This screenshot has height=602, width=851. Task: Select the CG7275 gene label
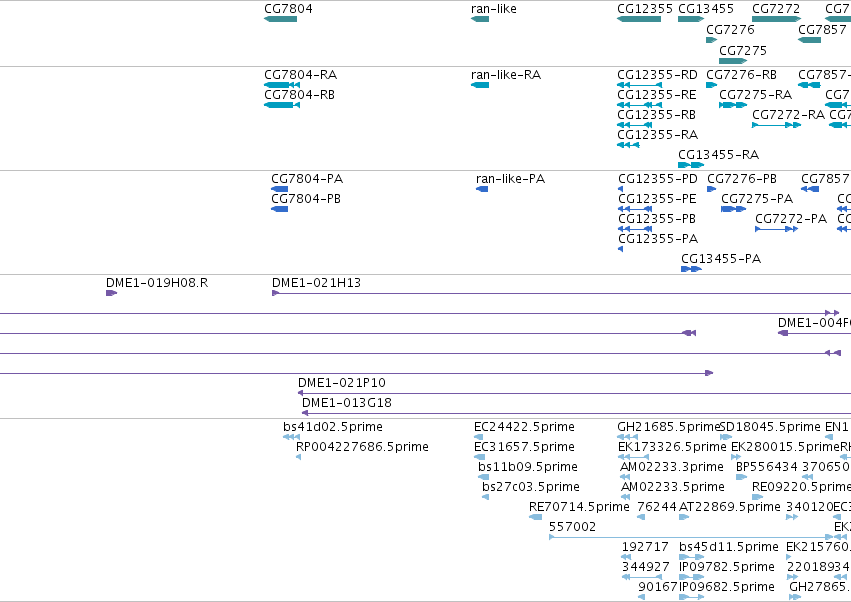pos(743,50)
